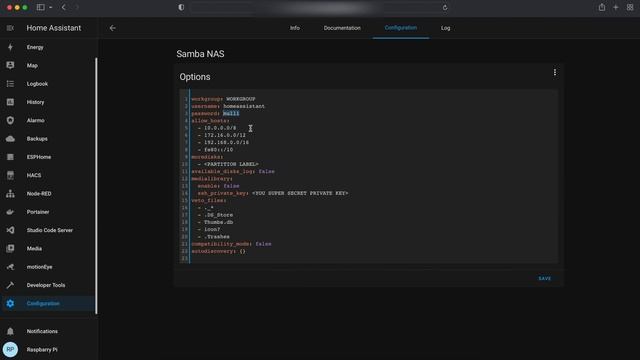Click the .DS_Store veto entry

tap(218, 215)
